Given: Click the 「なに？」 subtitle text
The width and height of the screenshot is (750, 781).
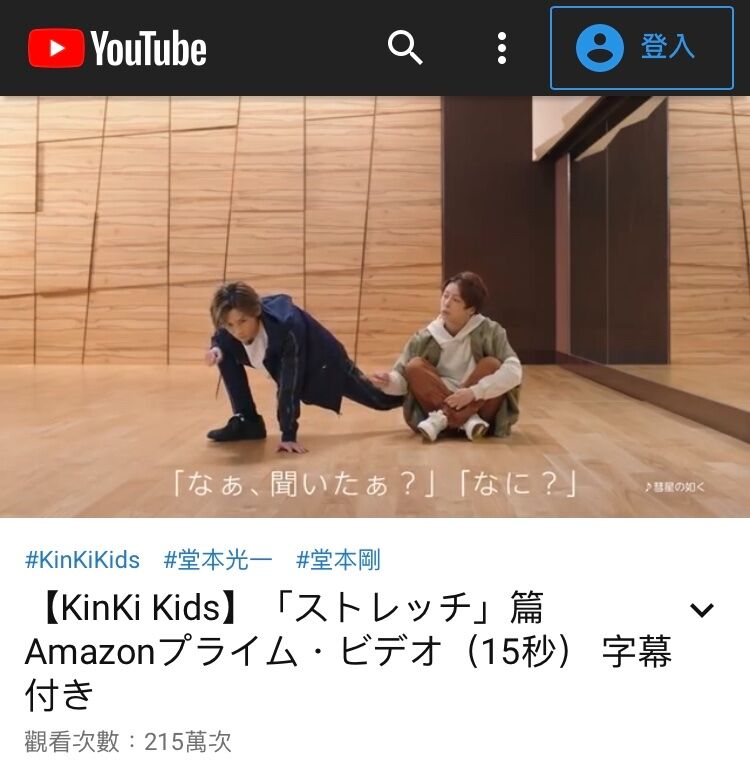Looking at the screenshot, I should (518, 484).
